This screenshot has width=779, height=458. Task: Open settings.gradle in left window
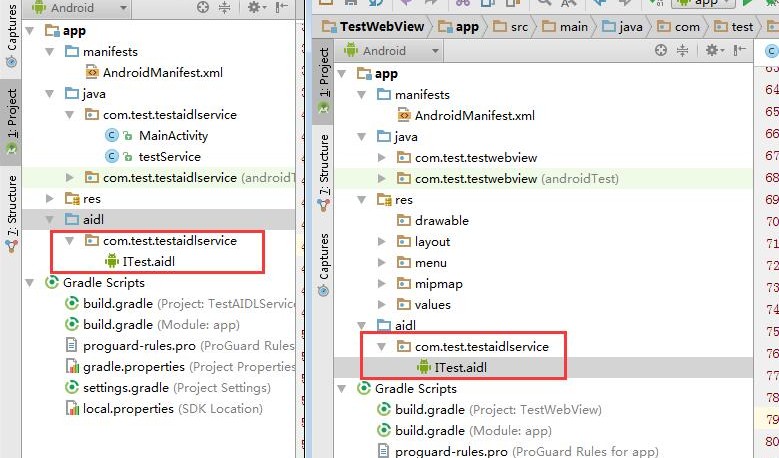point(168,387)
